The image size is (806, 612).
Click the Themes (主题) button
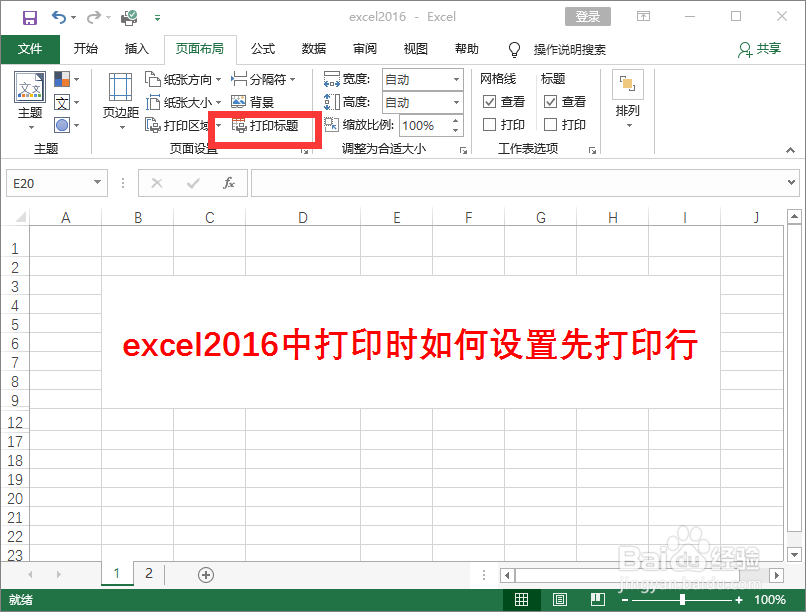click(x=30, y=100)
